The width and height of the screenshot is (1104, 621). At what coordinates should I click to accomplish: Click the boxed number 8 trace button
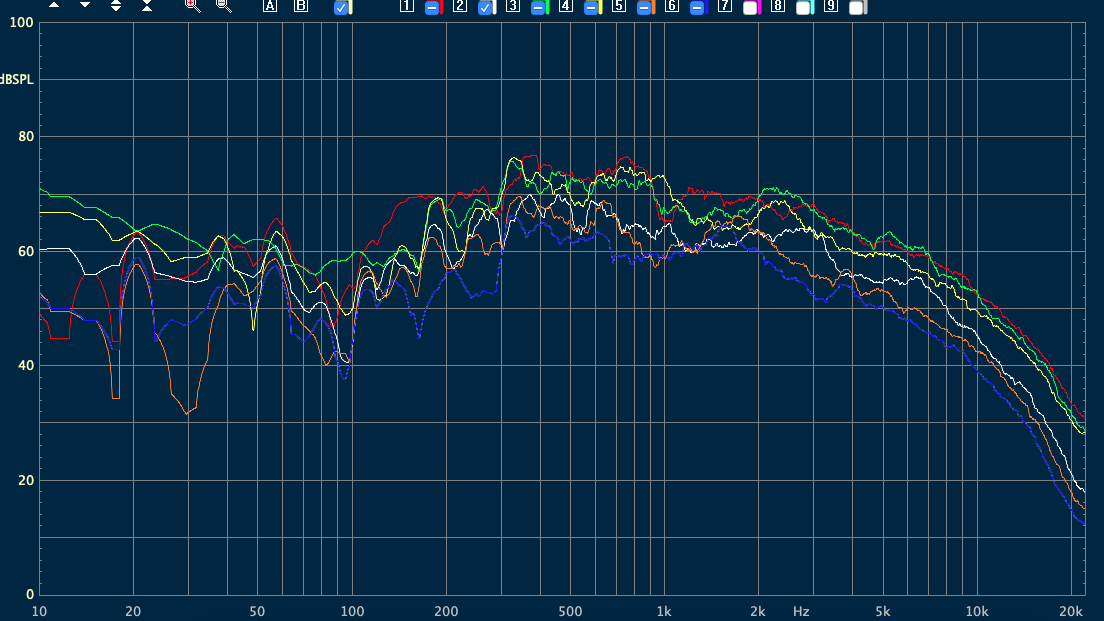tap(777, 6)
